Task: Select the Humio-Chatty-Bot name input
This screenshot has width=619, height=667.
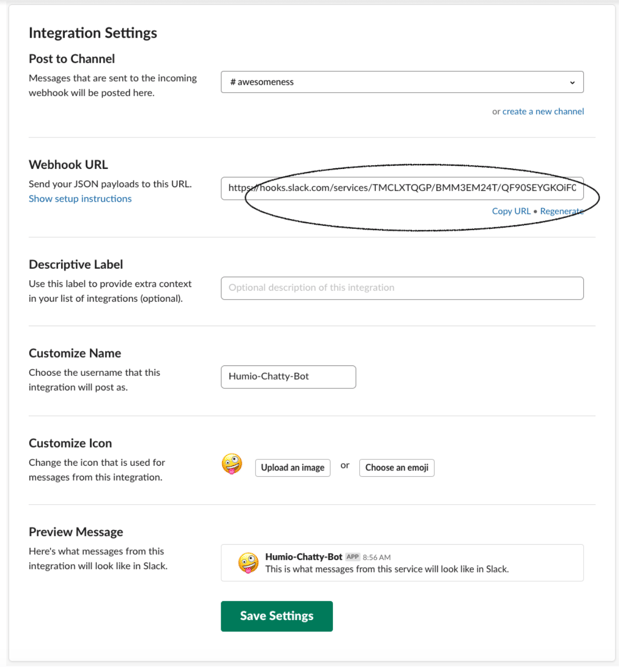Action: point(288,377)
